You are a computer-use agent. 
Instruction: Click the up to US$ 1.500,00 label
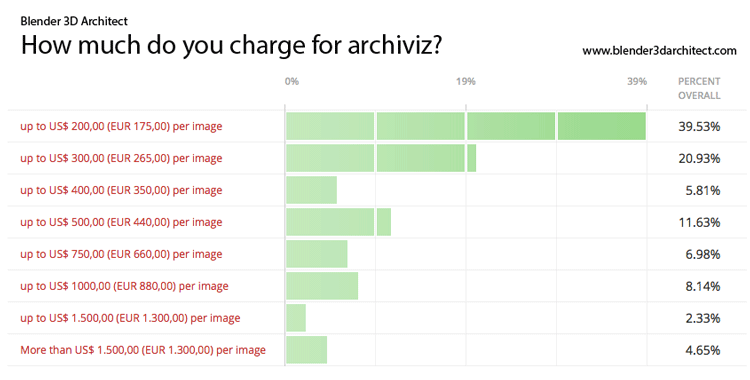(x=130, y=318)
